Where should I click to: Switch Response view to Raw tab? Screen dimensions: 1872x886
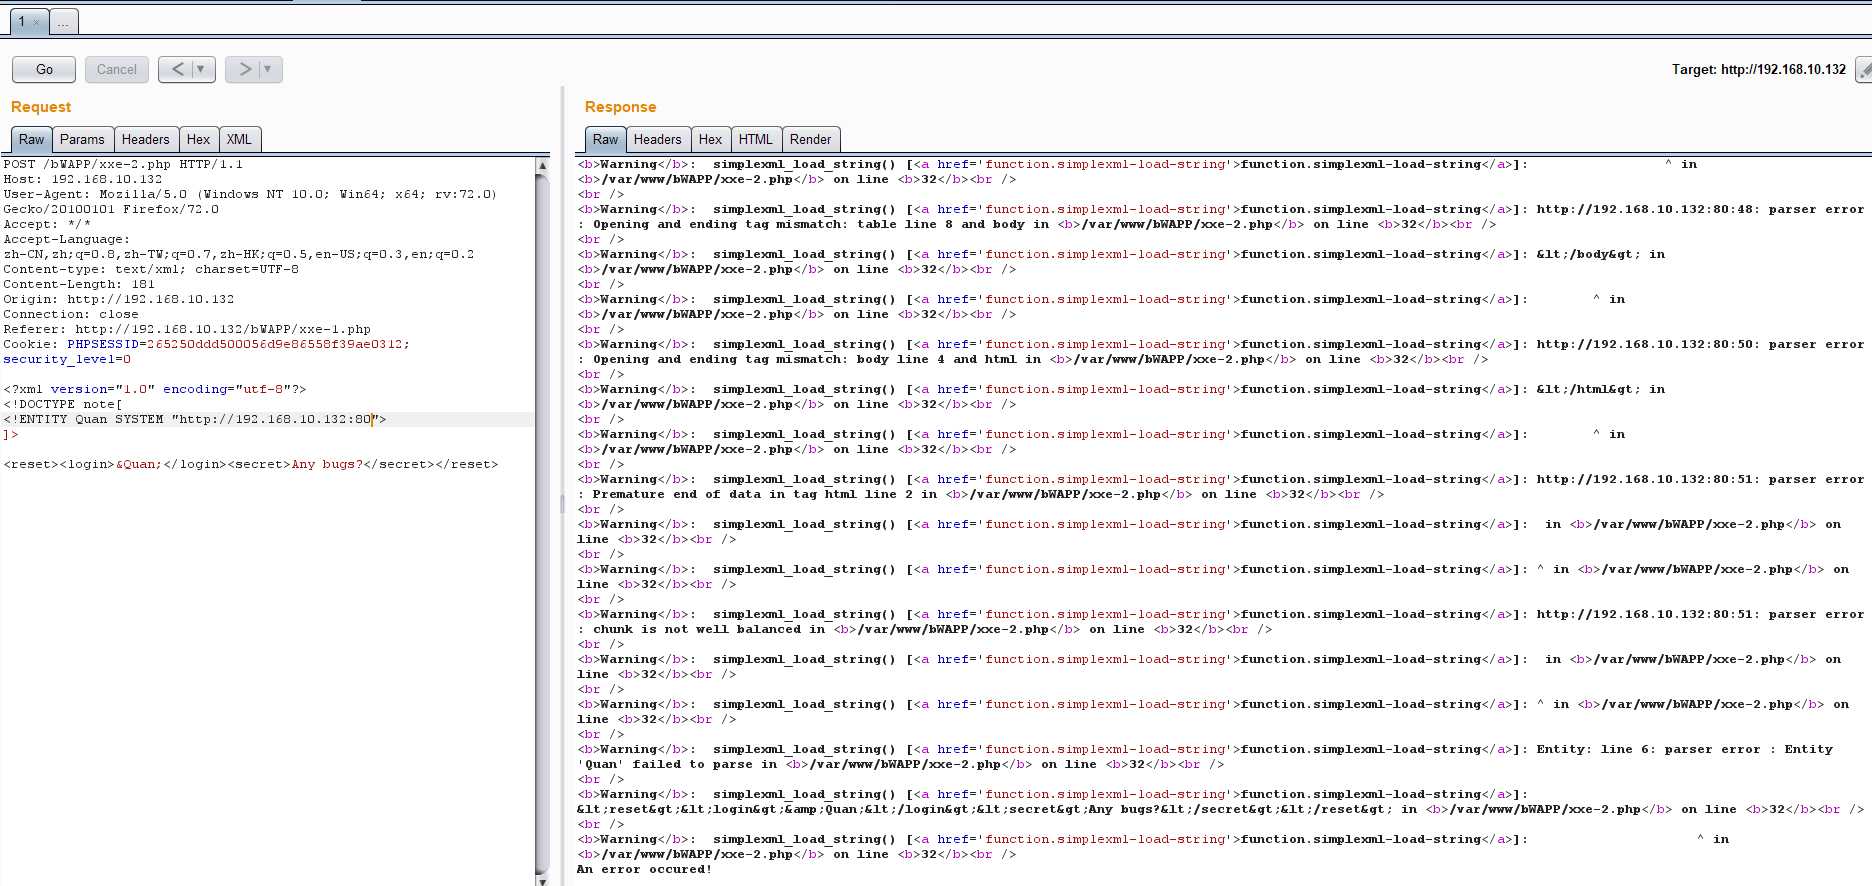coord(605,139)
